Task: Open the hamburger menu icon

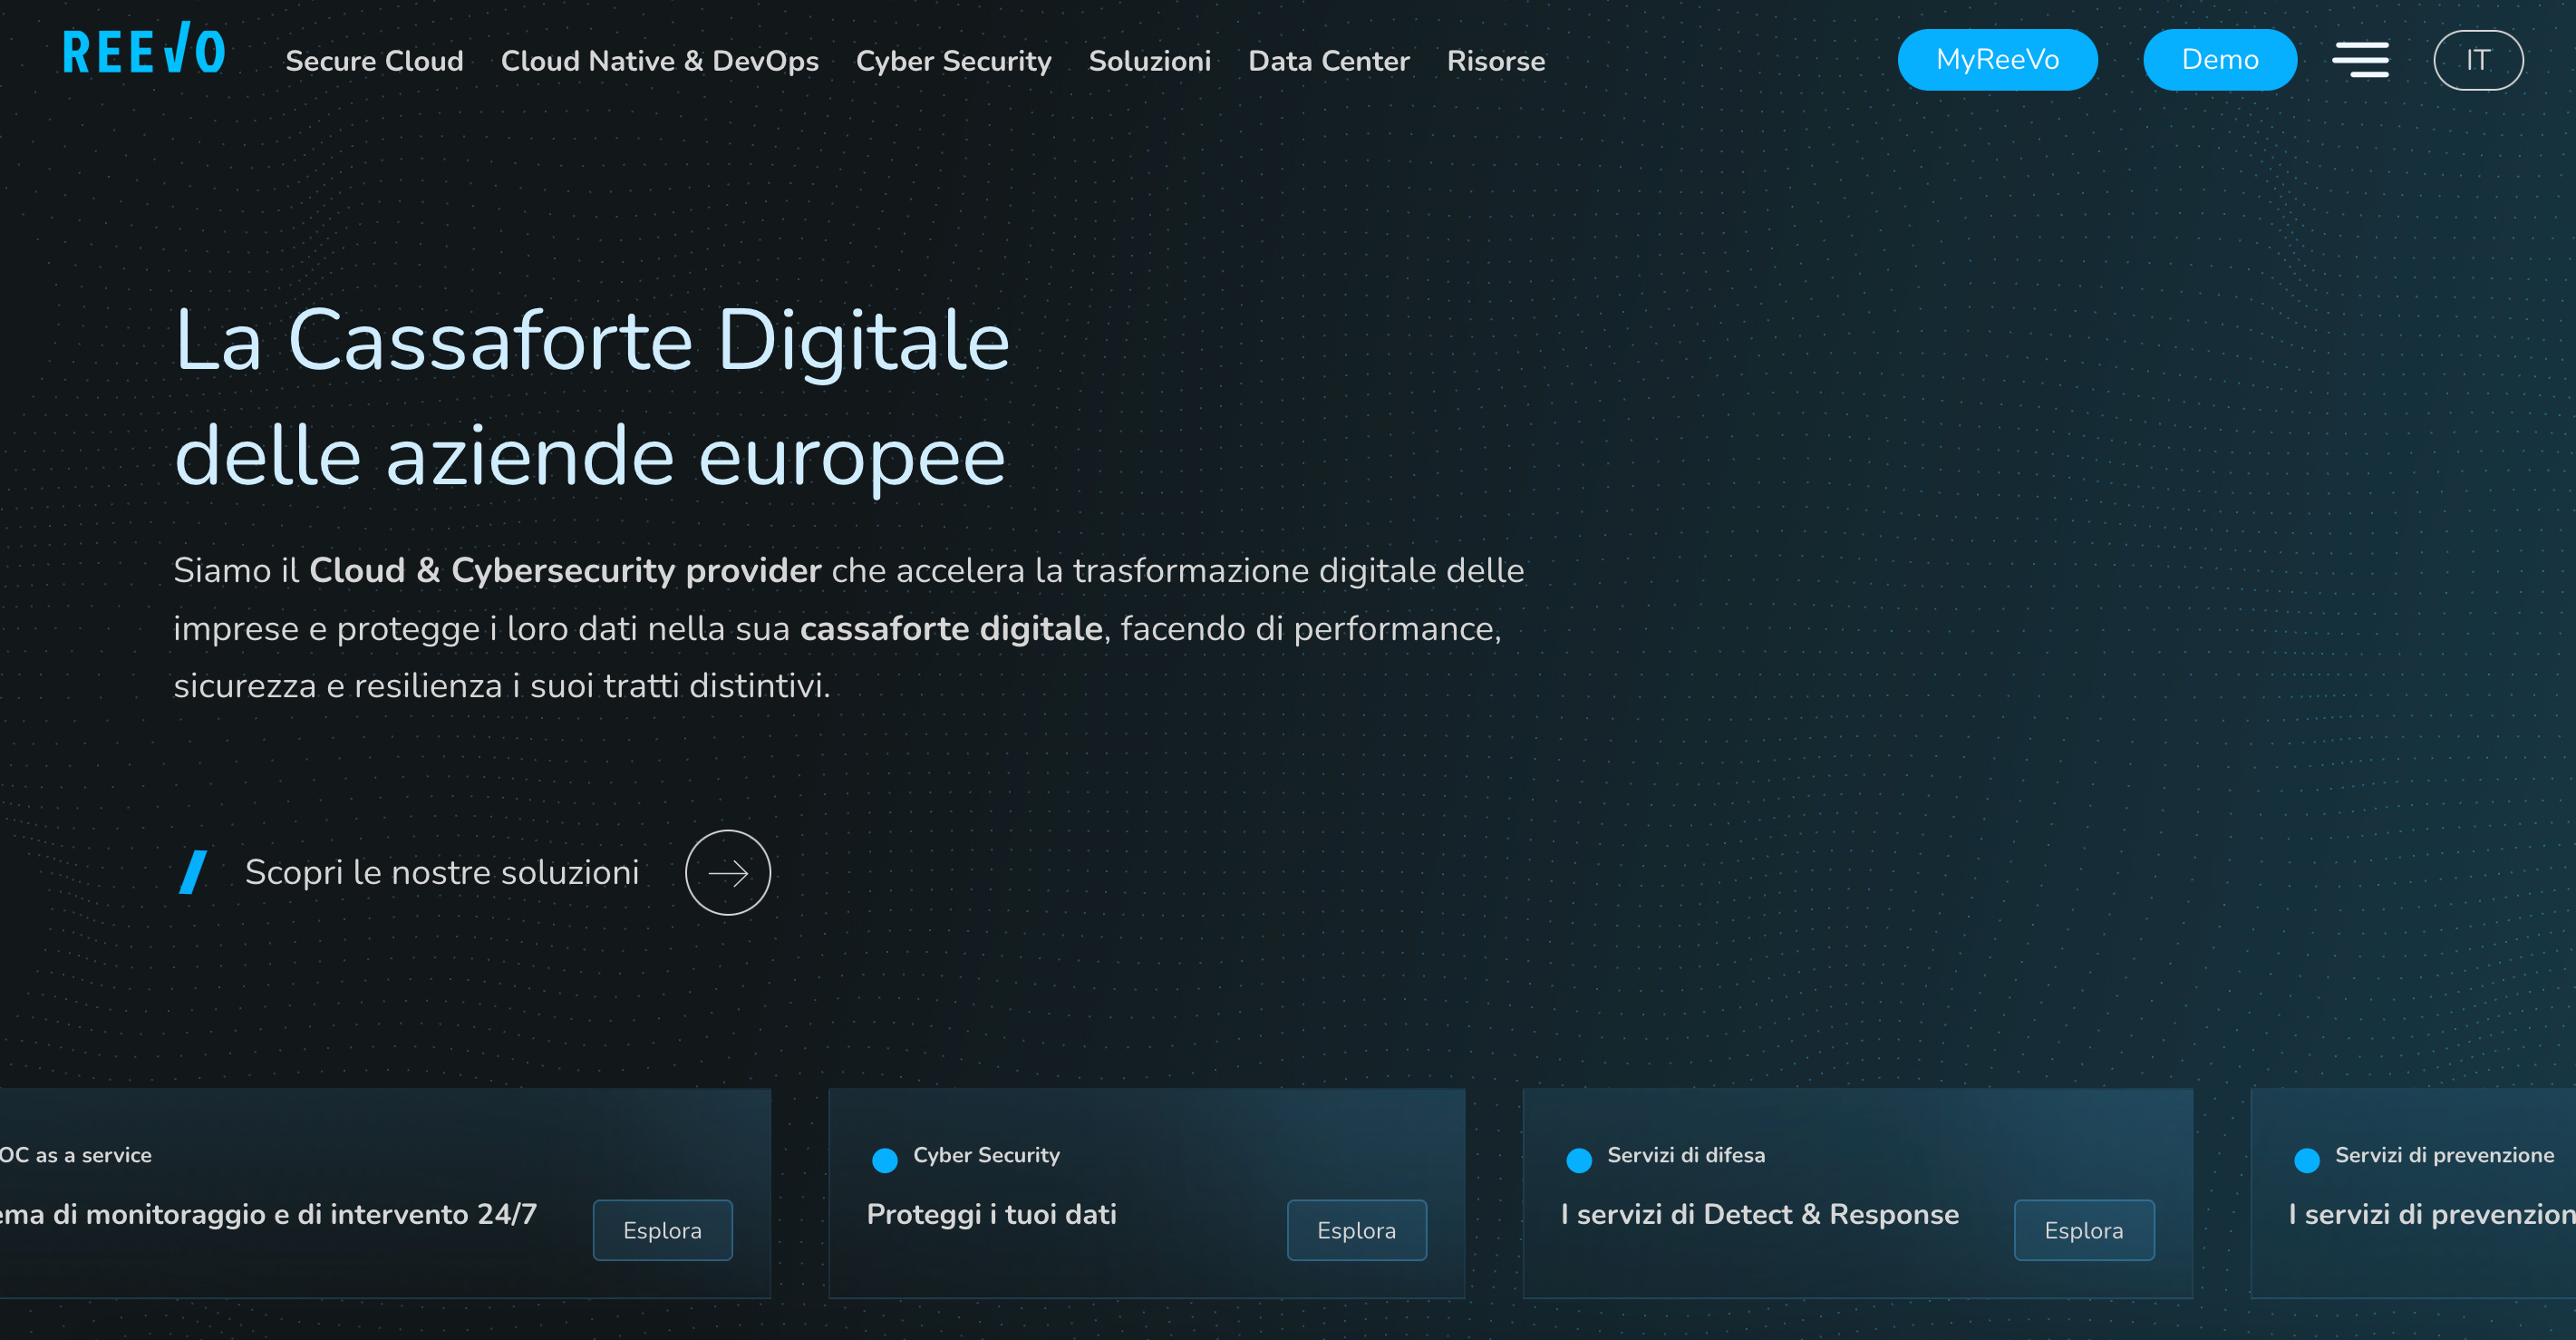Action: click(2360, 60)
